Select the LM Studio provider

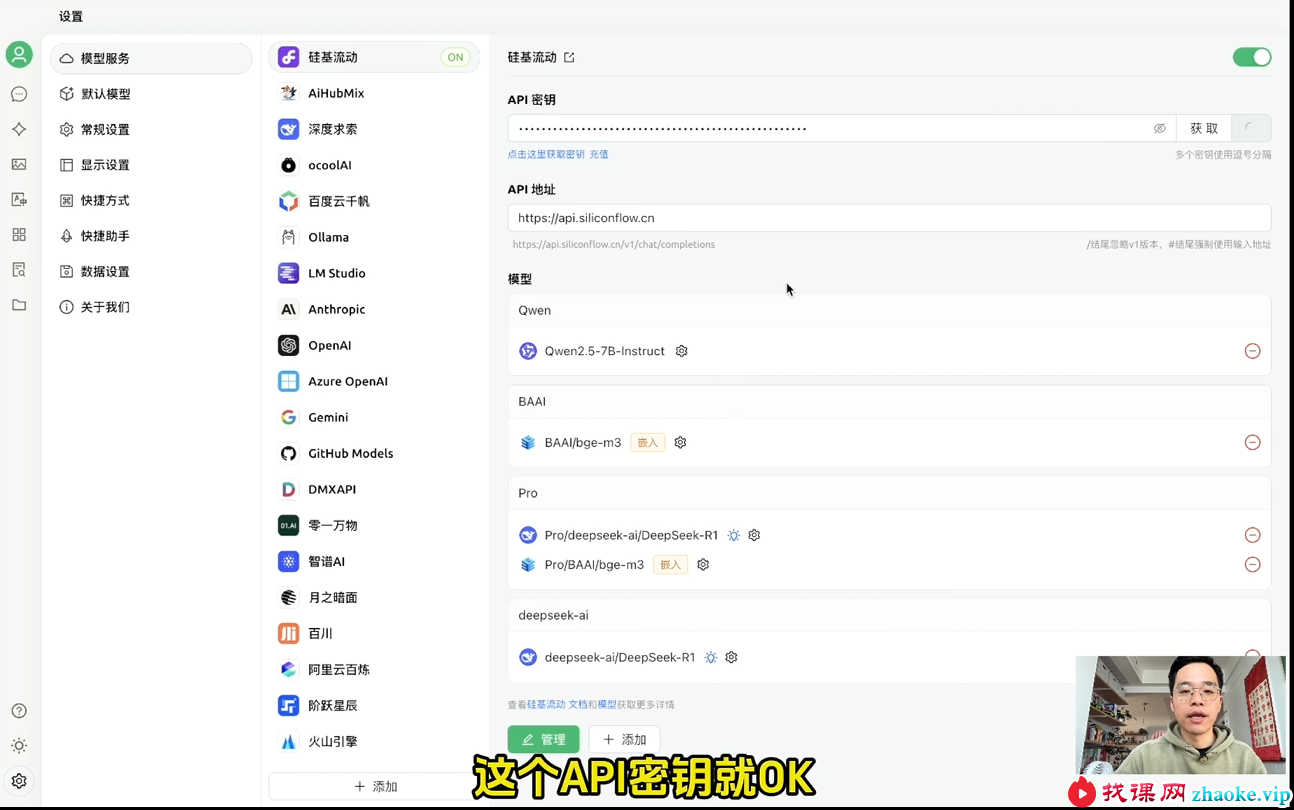(374, 273)
